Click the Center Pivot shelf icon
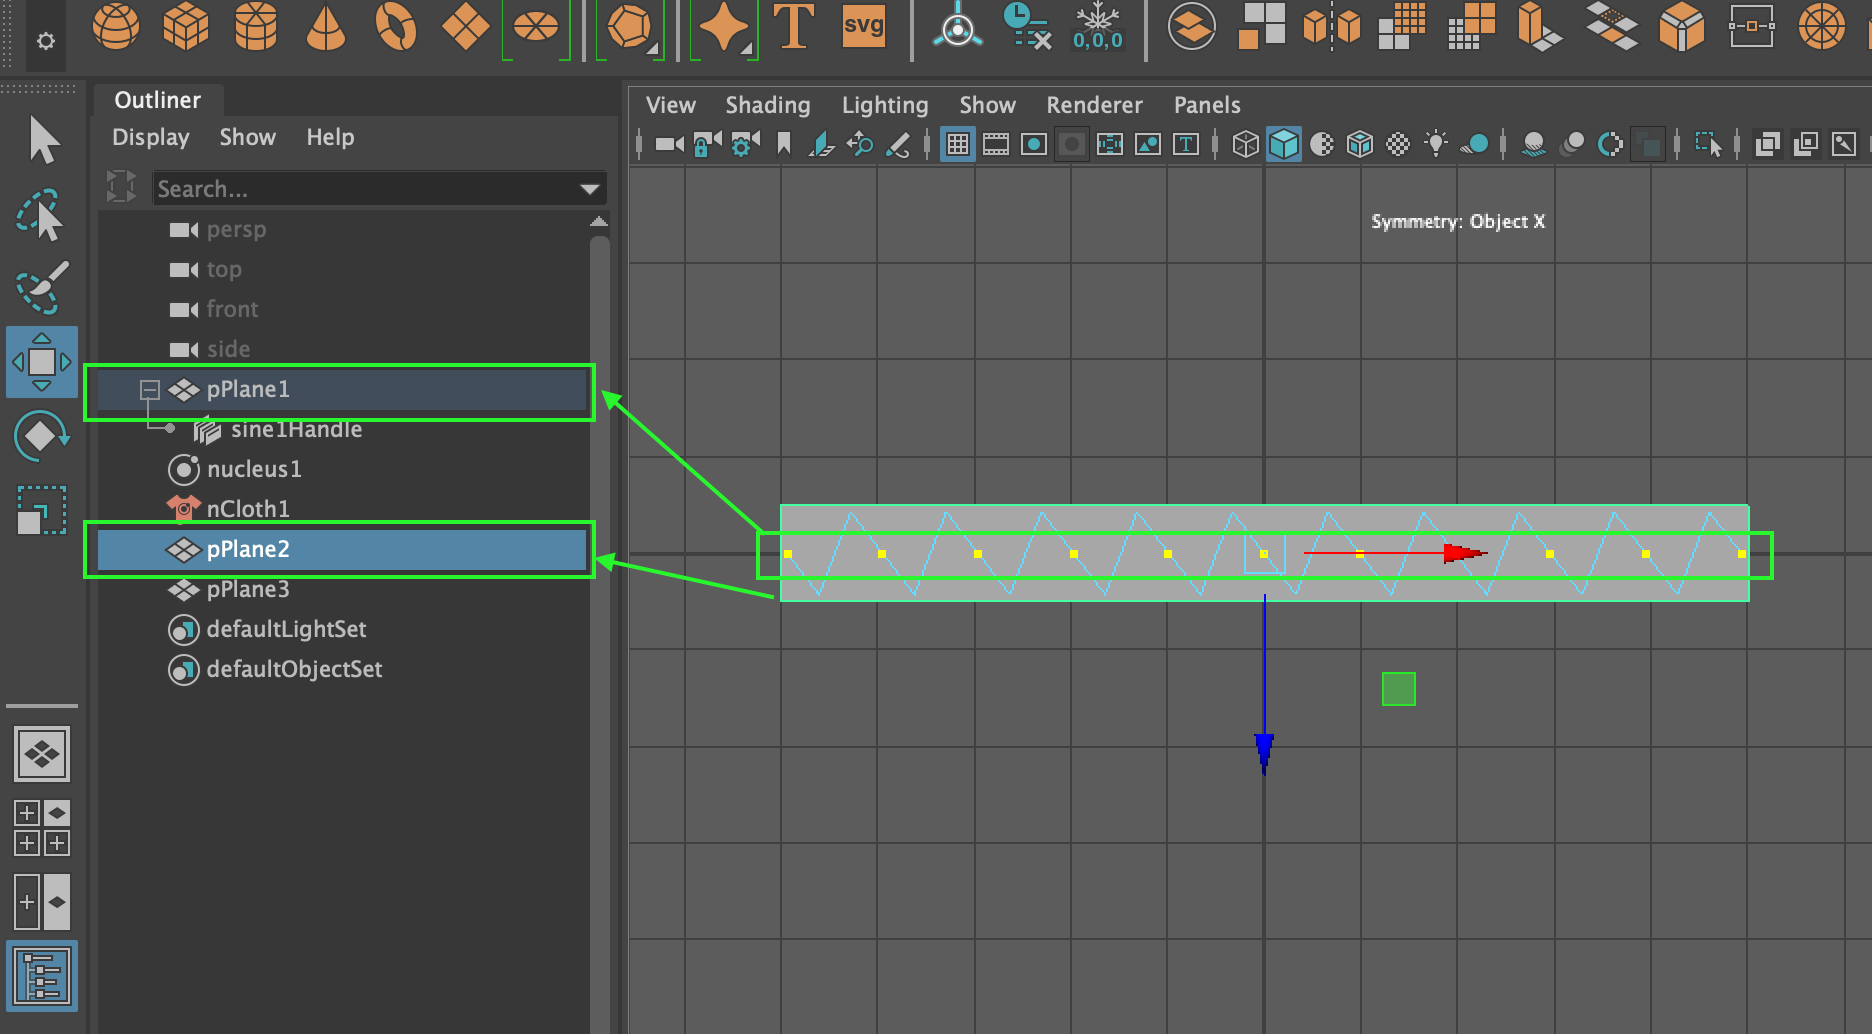Viewport: 1872px width, 1034px height. [957, 26]
